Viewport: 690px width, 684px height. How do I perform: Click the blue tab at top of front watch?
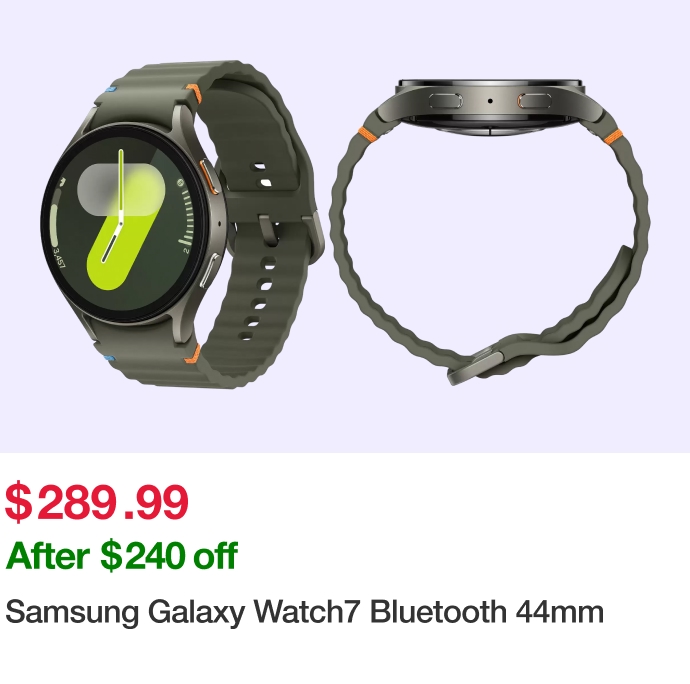[110, 90]
